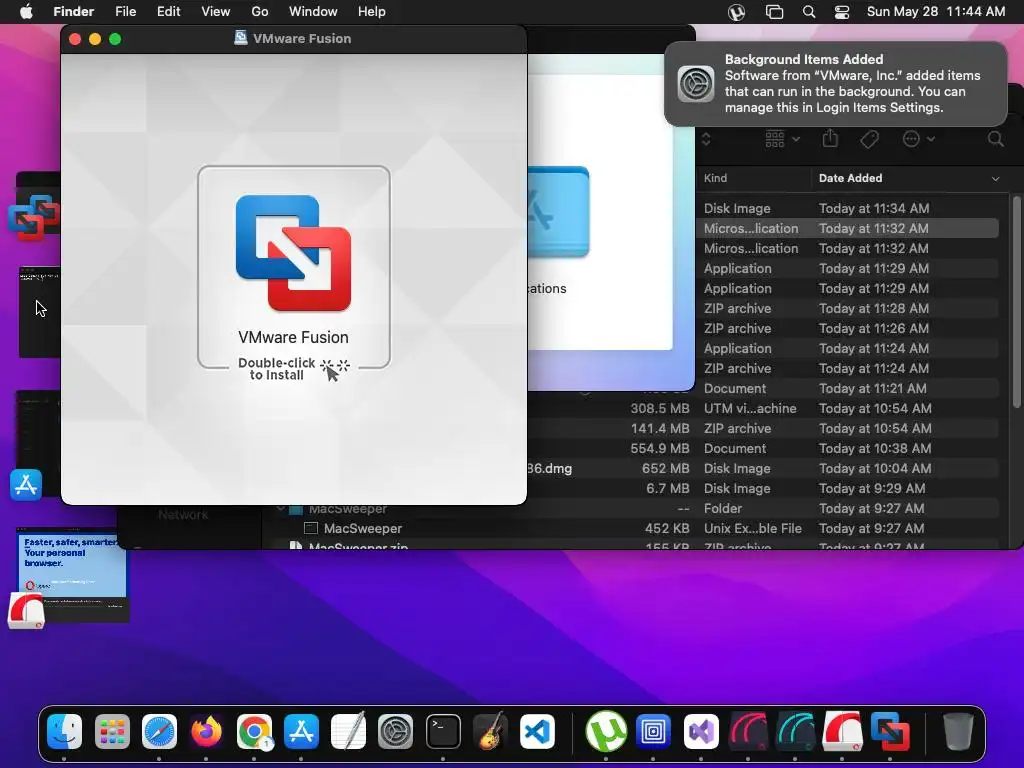The image size is (1024, 768).
Task: Click Finder window search magnifier icon
Action: point(995,138)
